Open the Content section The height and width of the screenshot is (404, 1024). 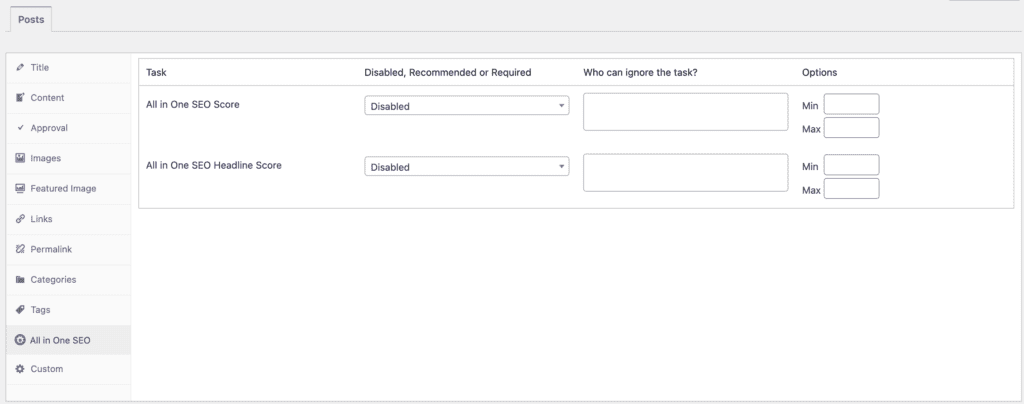[69, 98]
